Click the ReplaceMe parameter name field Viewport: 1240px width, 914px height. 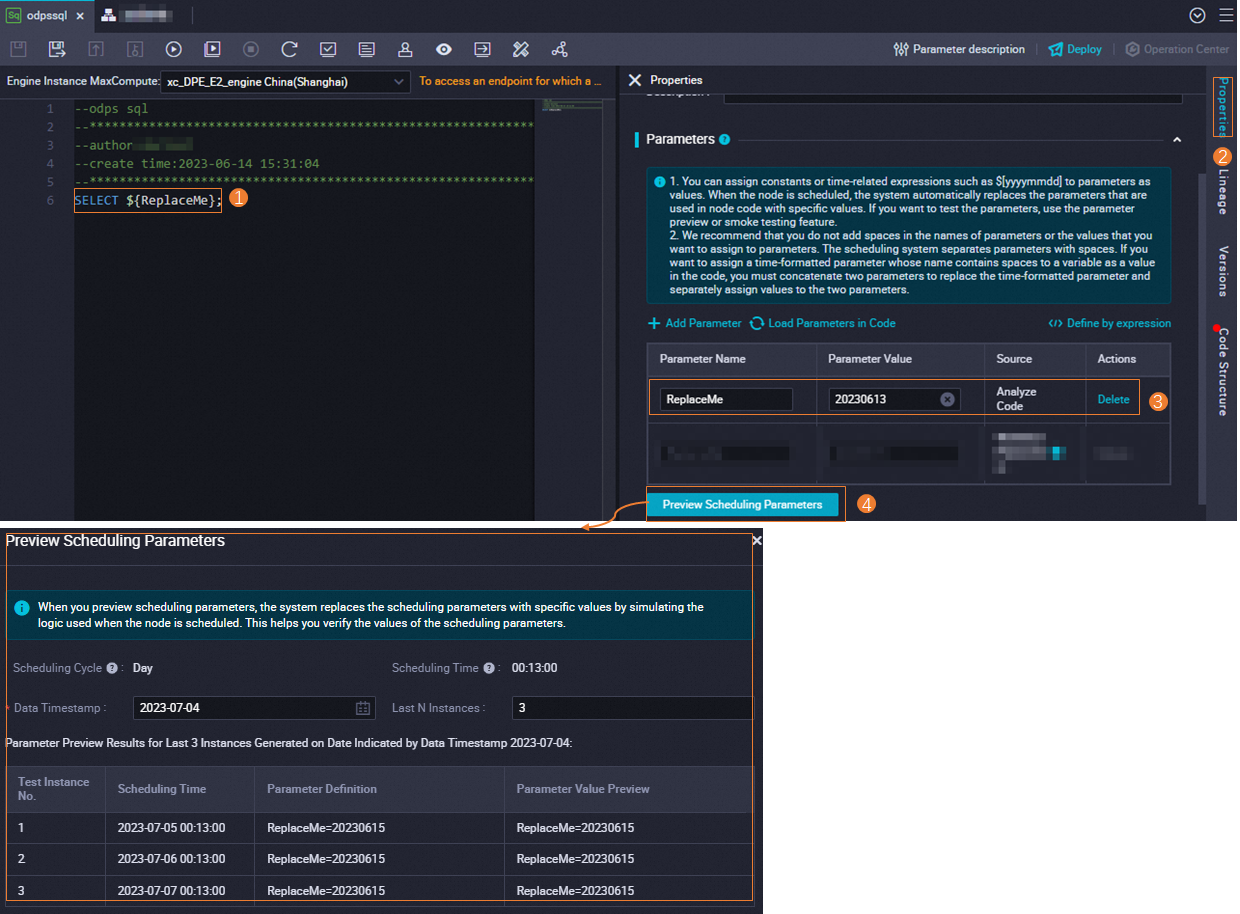coord(726,399)
